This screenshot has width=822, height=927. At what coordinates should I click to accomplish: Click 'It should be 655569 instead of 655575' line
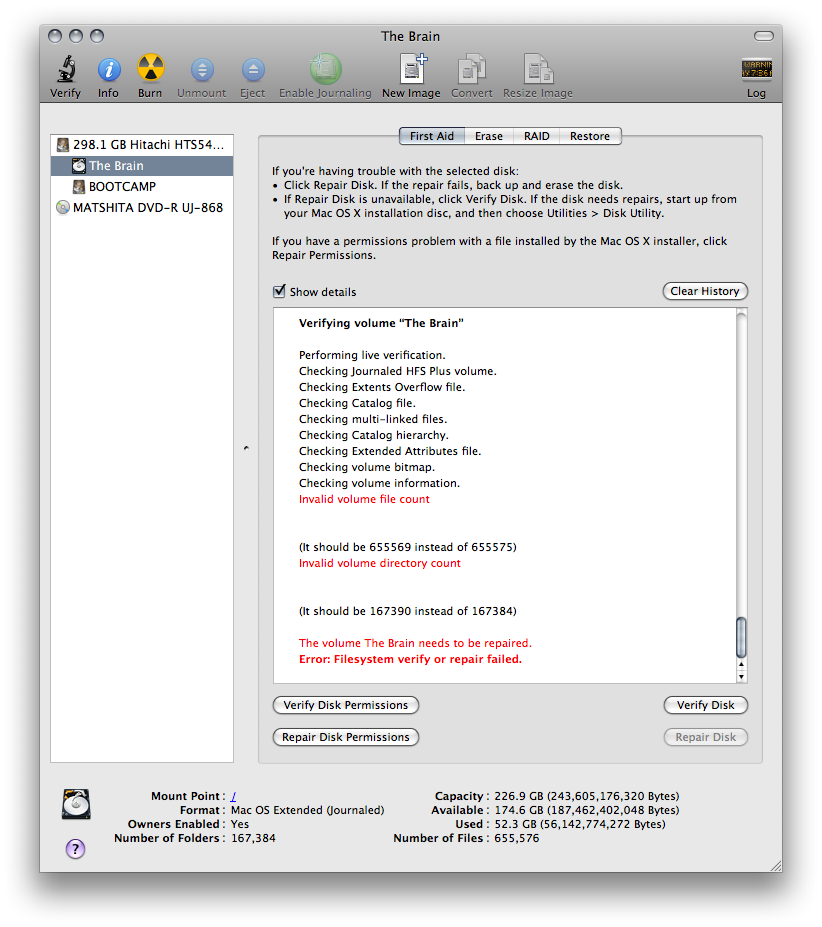407,547
